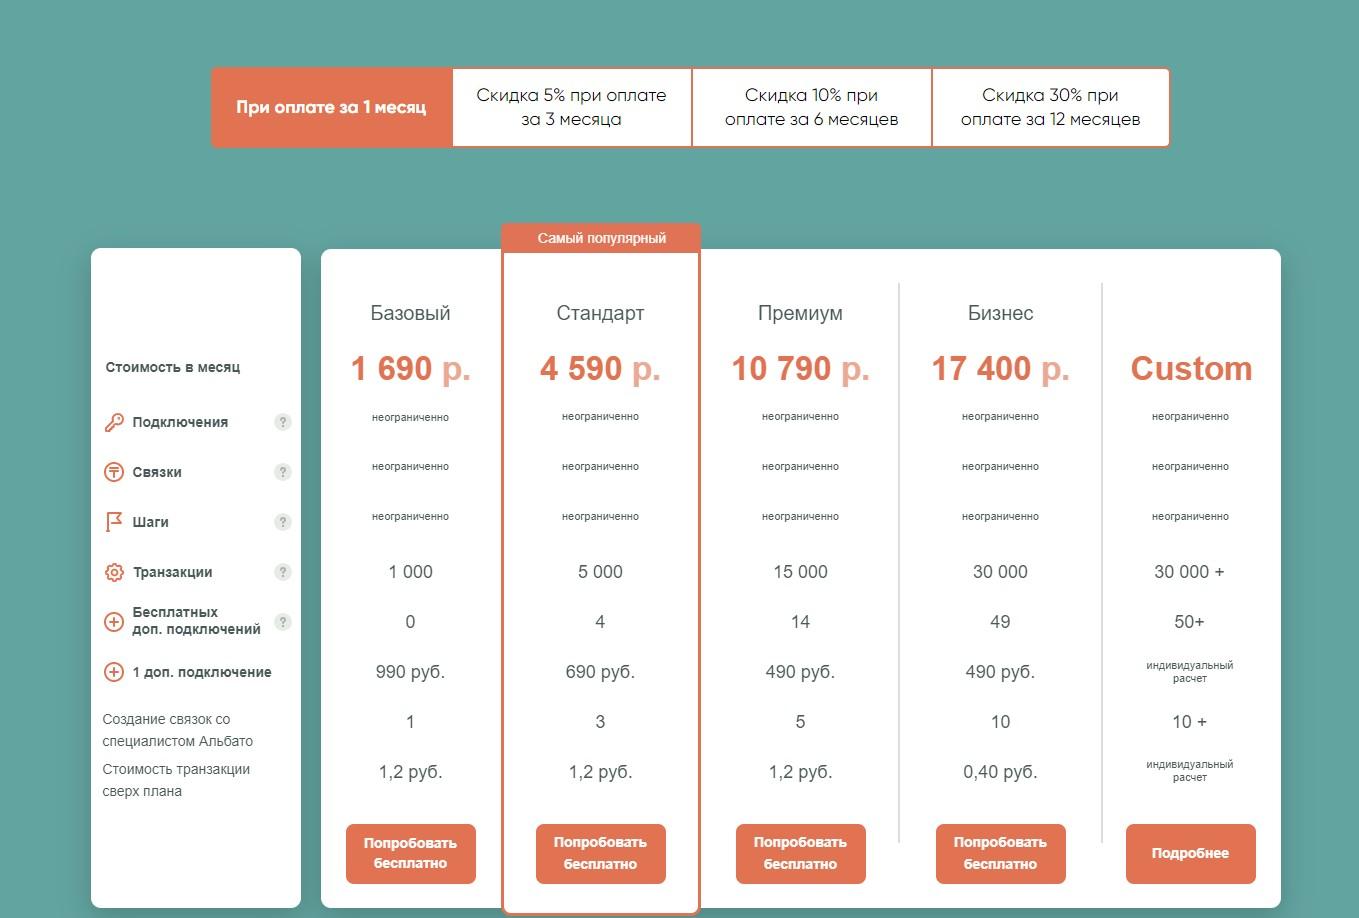Screen dimensions: 1359x918
Task: Click the 690 руб. extra connection price
Action: coord(600,672)
